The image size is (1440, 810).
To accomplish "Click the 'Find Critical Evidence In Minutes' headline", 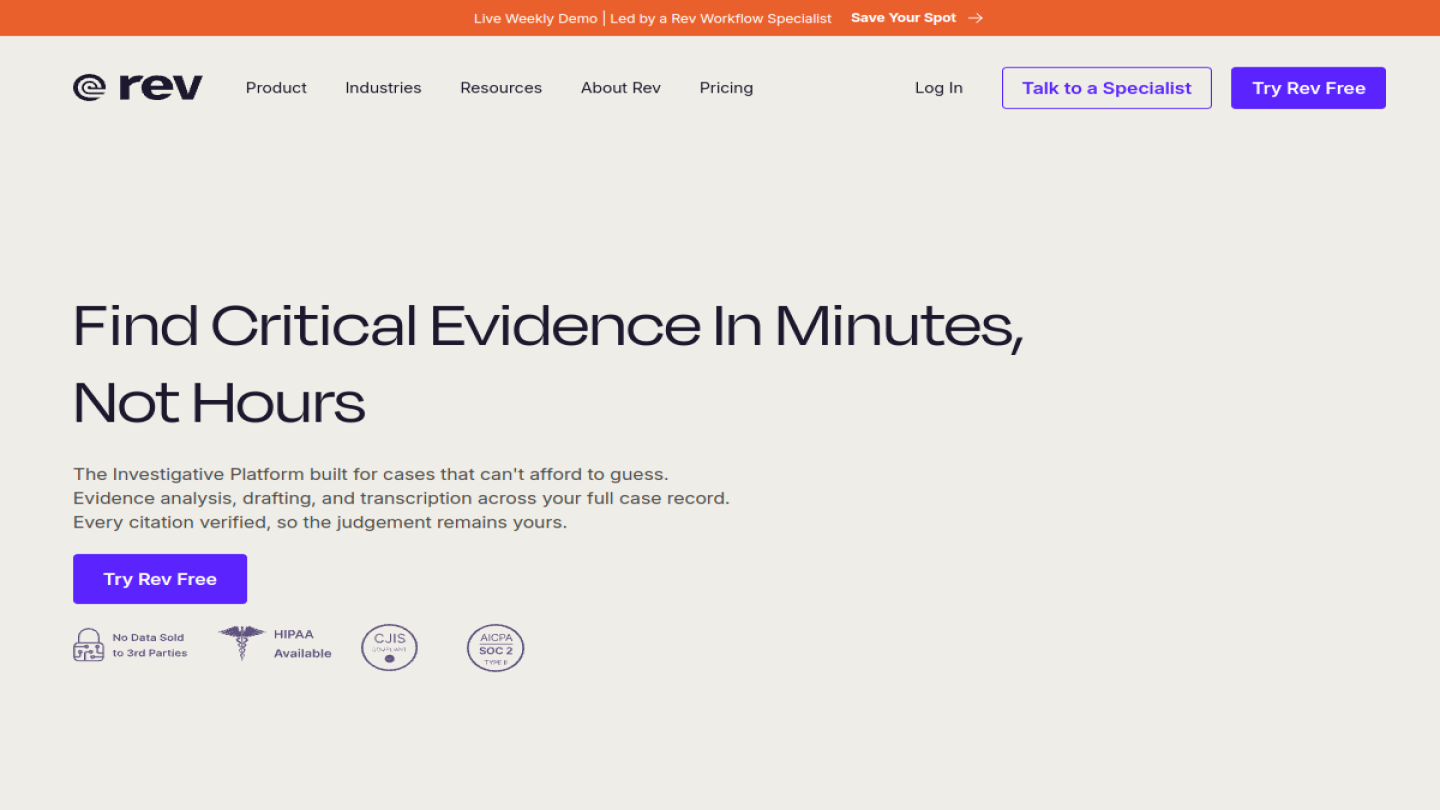I will coord(548,365).
